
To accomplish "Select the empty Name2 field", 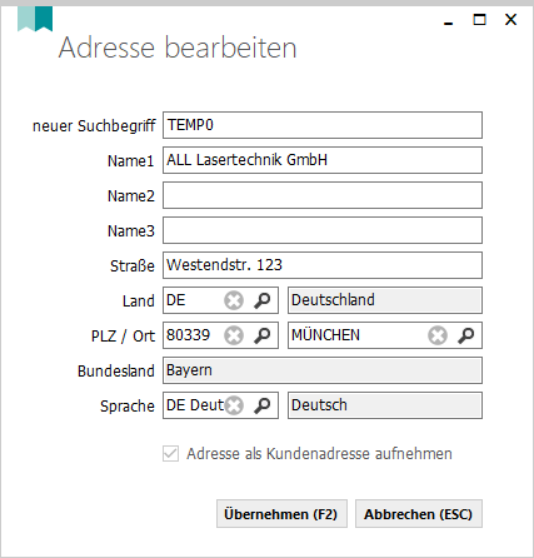I will 323,195.
